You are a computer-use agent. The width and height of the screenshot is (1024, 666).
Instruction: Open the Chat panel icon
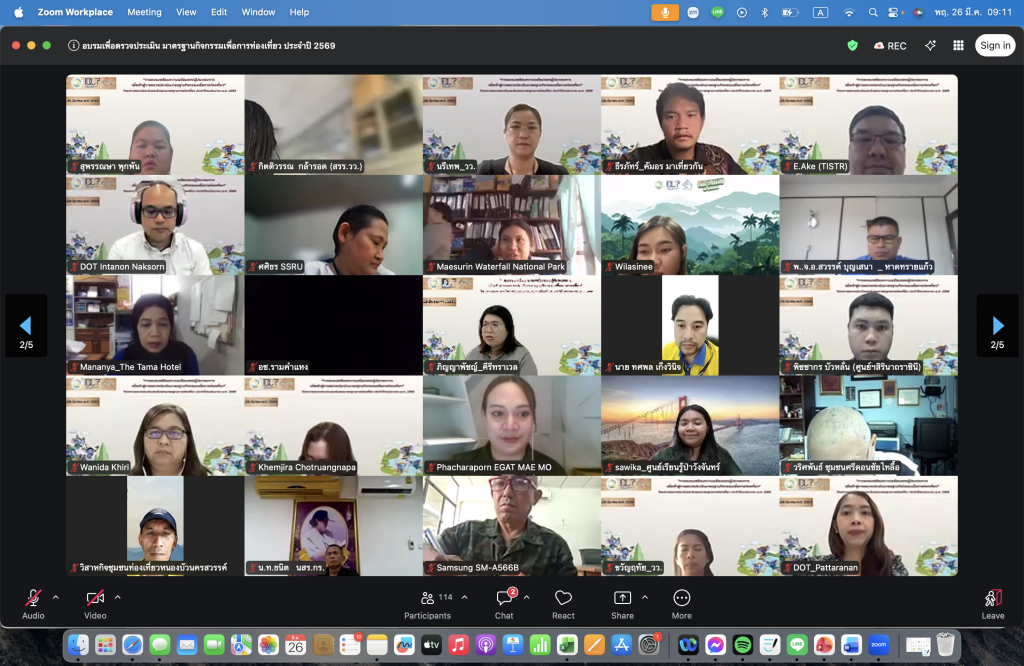pyautogui.click(x=504, y=598)
